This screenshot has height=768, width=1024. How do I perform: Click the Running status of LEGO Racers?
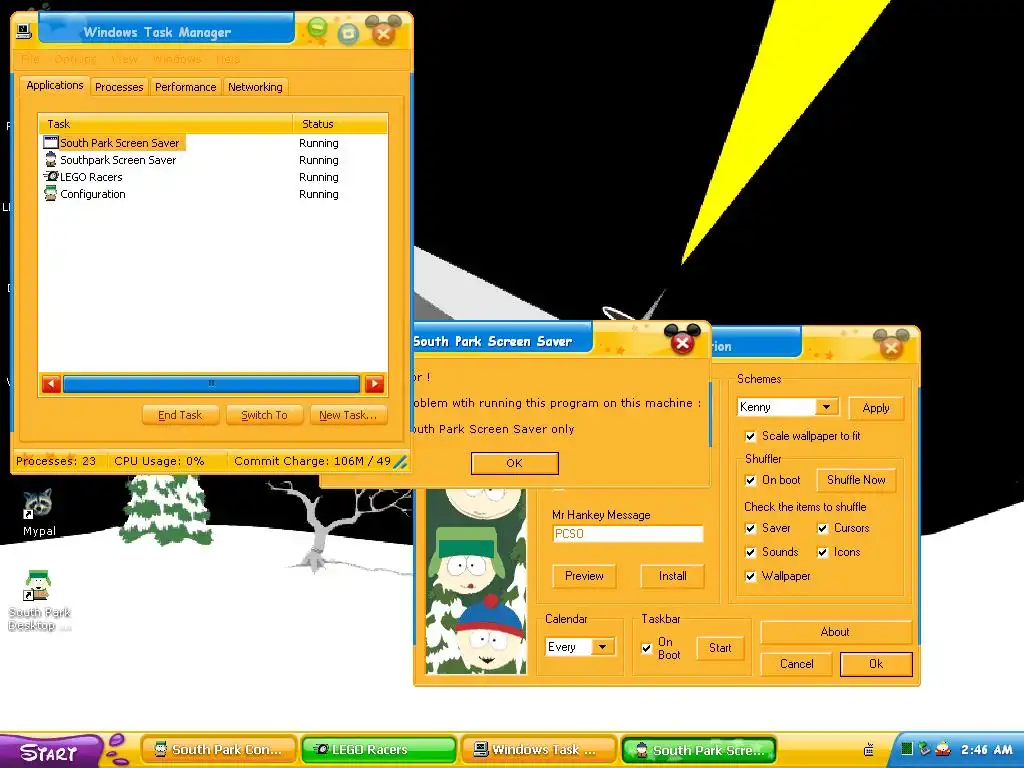(x=319, y=177)
